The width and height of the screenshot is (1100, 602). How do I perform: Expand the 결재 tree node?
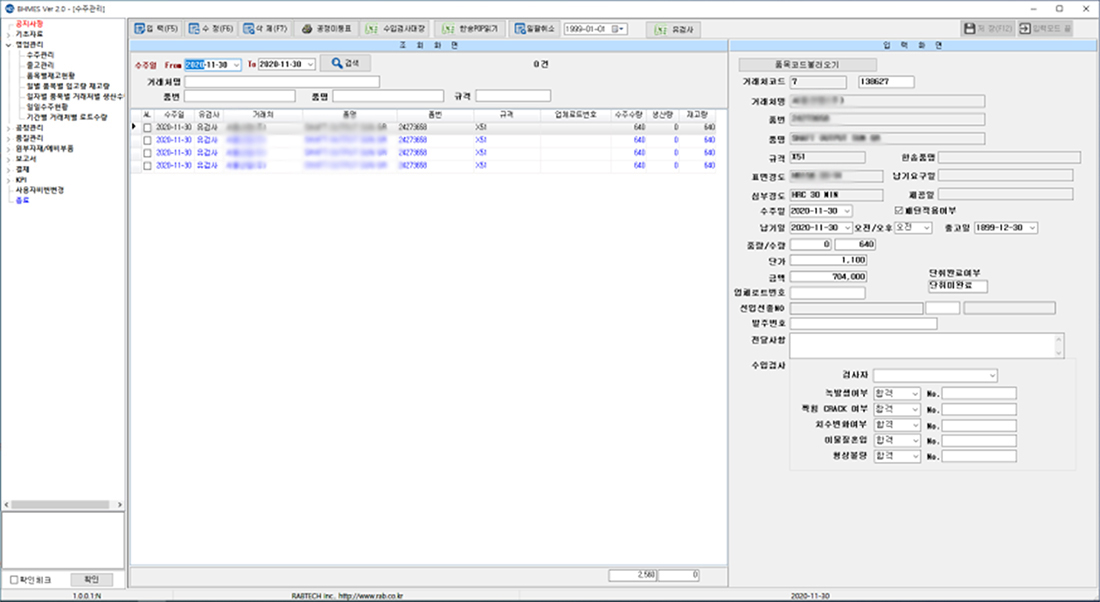[8, 170]
